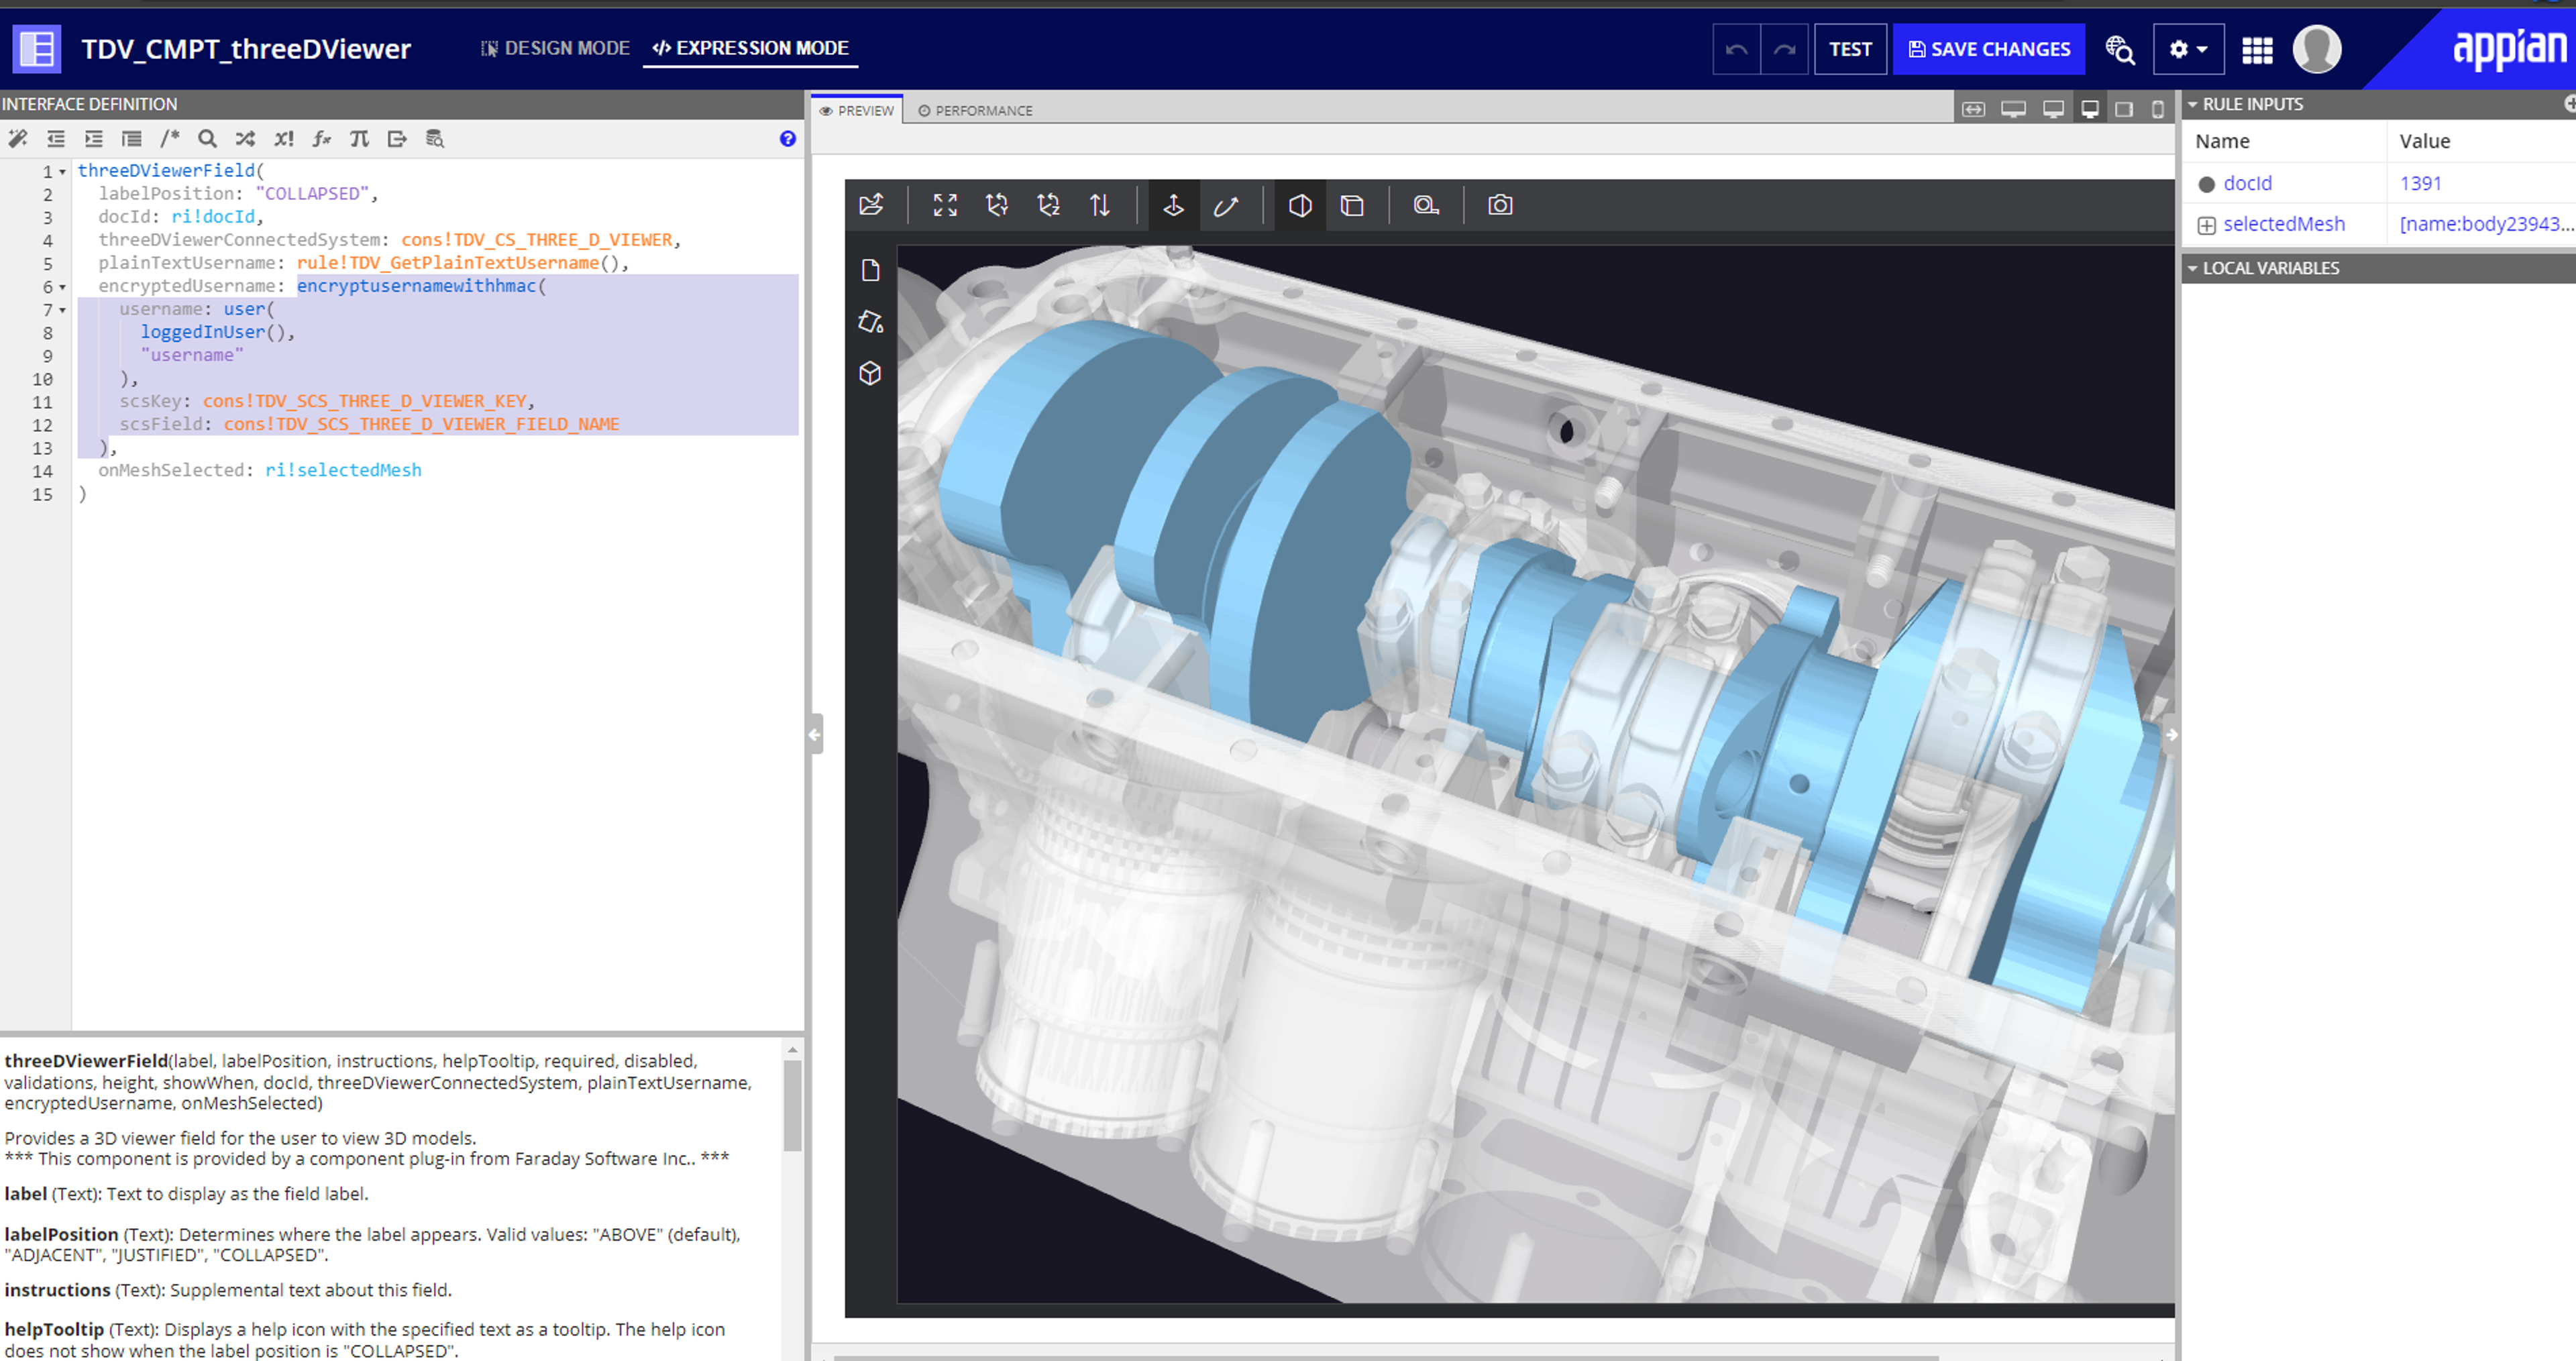
Task: Toggle comment with the /* icon
Action: click(170, 139)
